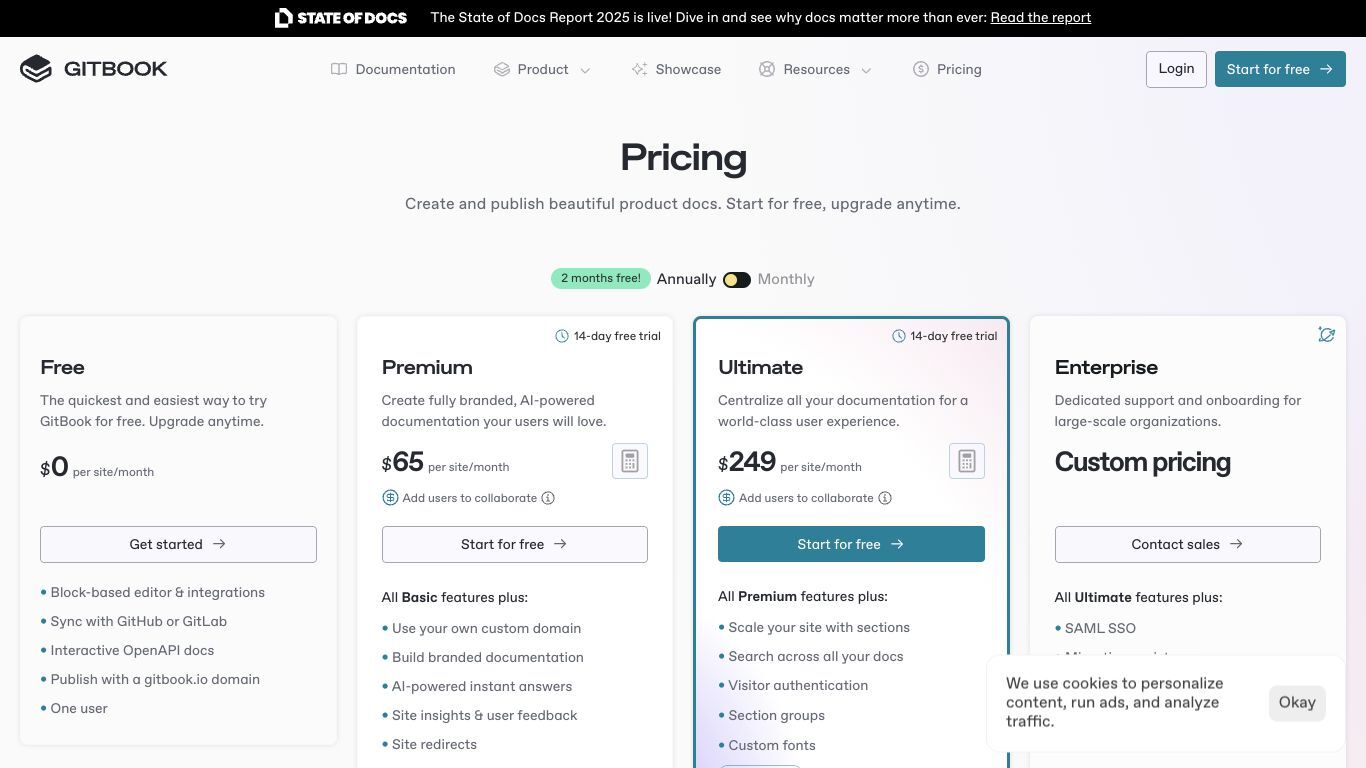
Task: Toggle the Annually/Monthly billing switch
Action: coord(737,280)
